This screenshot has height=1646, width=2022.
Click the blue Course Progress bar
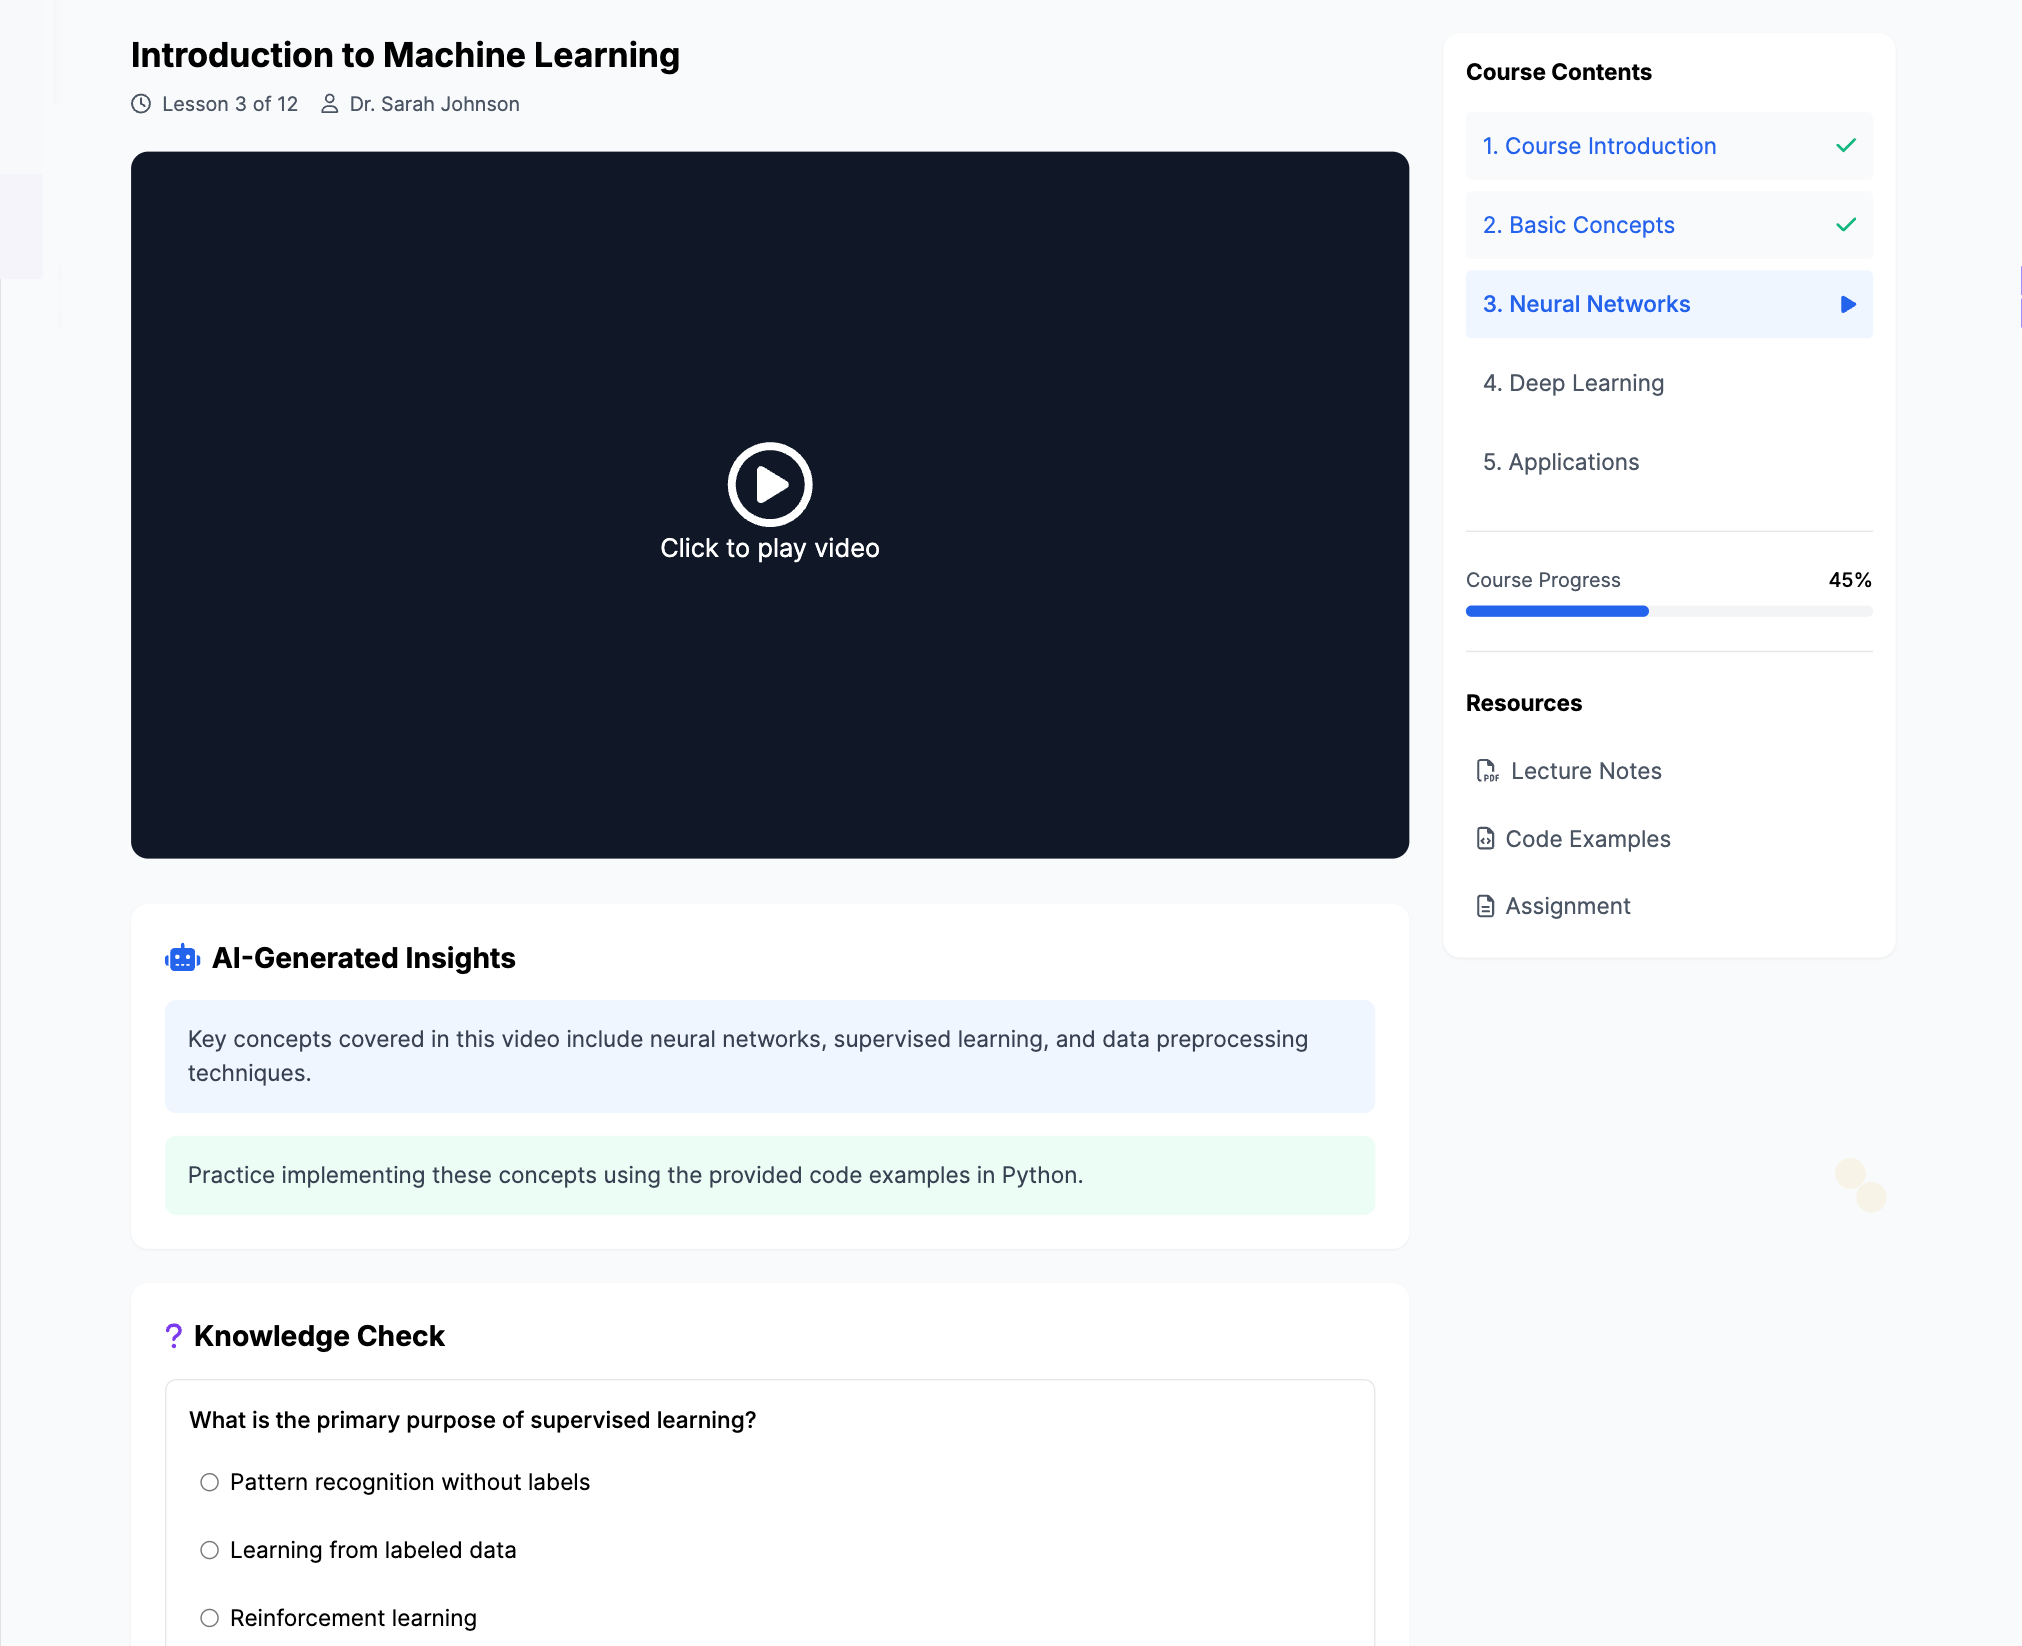click(x=1557, y=611)
